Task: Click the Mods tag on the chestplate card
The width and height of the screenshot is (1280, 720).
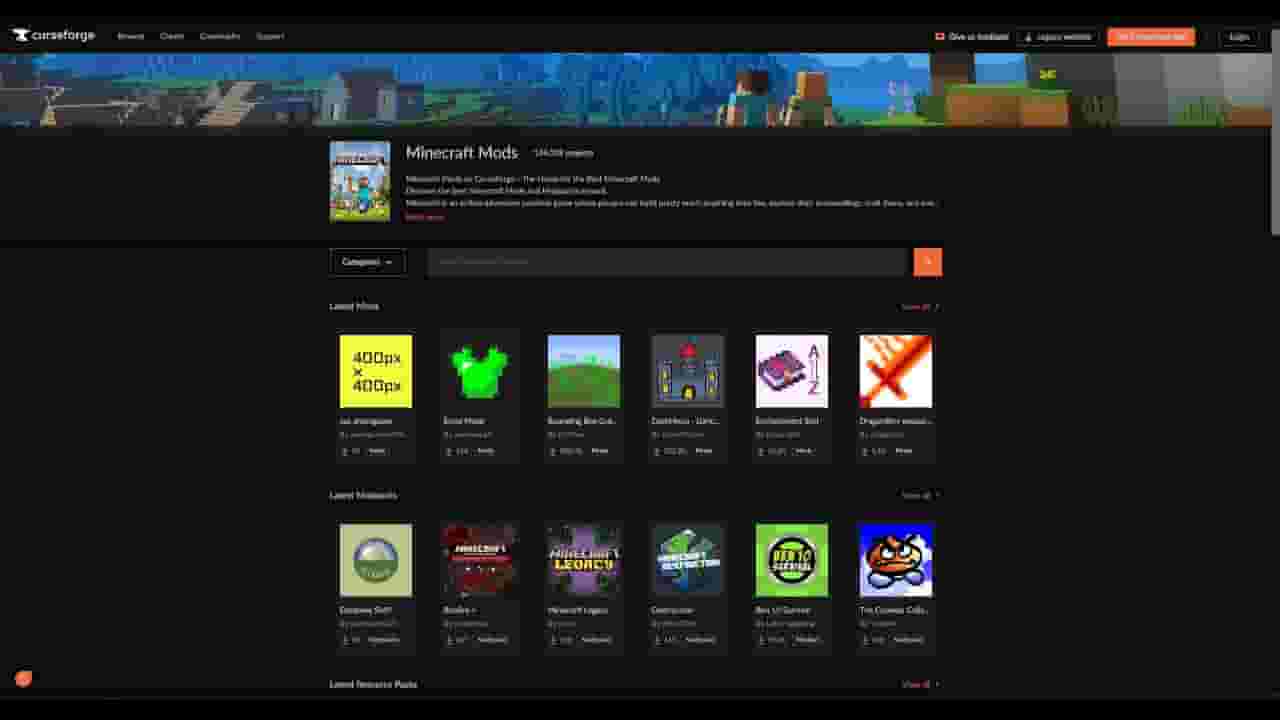Action: point(485,451)
